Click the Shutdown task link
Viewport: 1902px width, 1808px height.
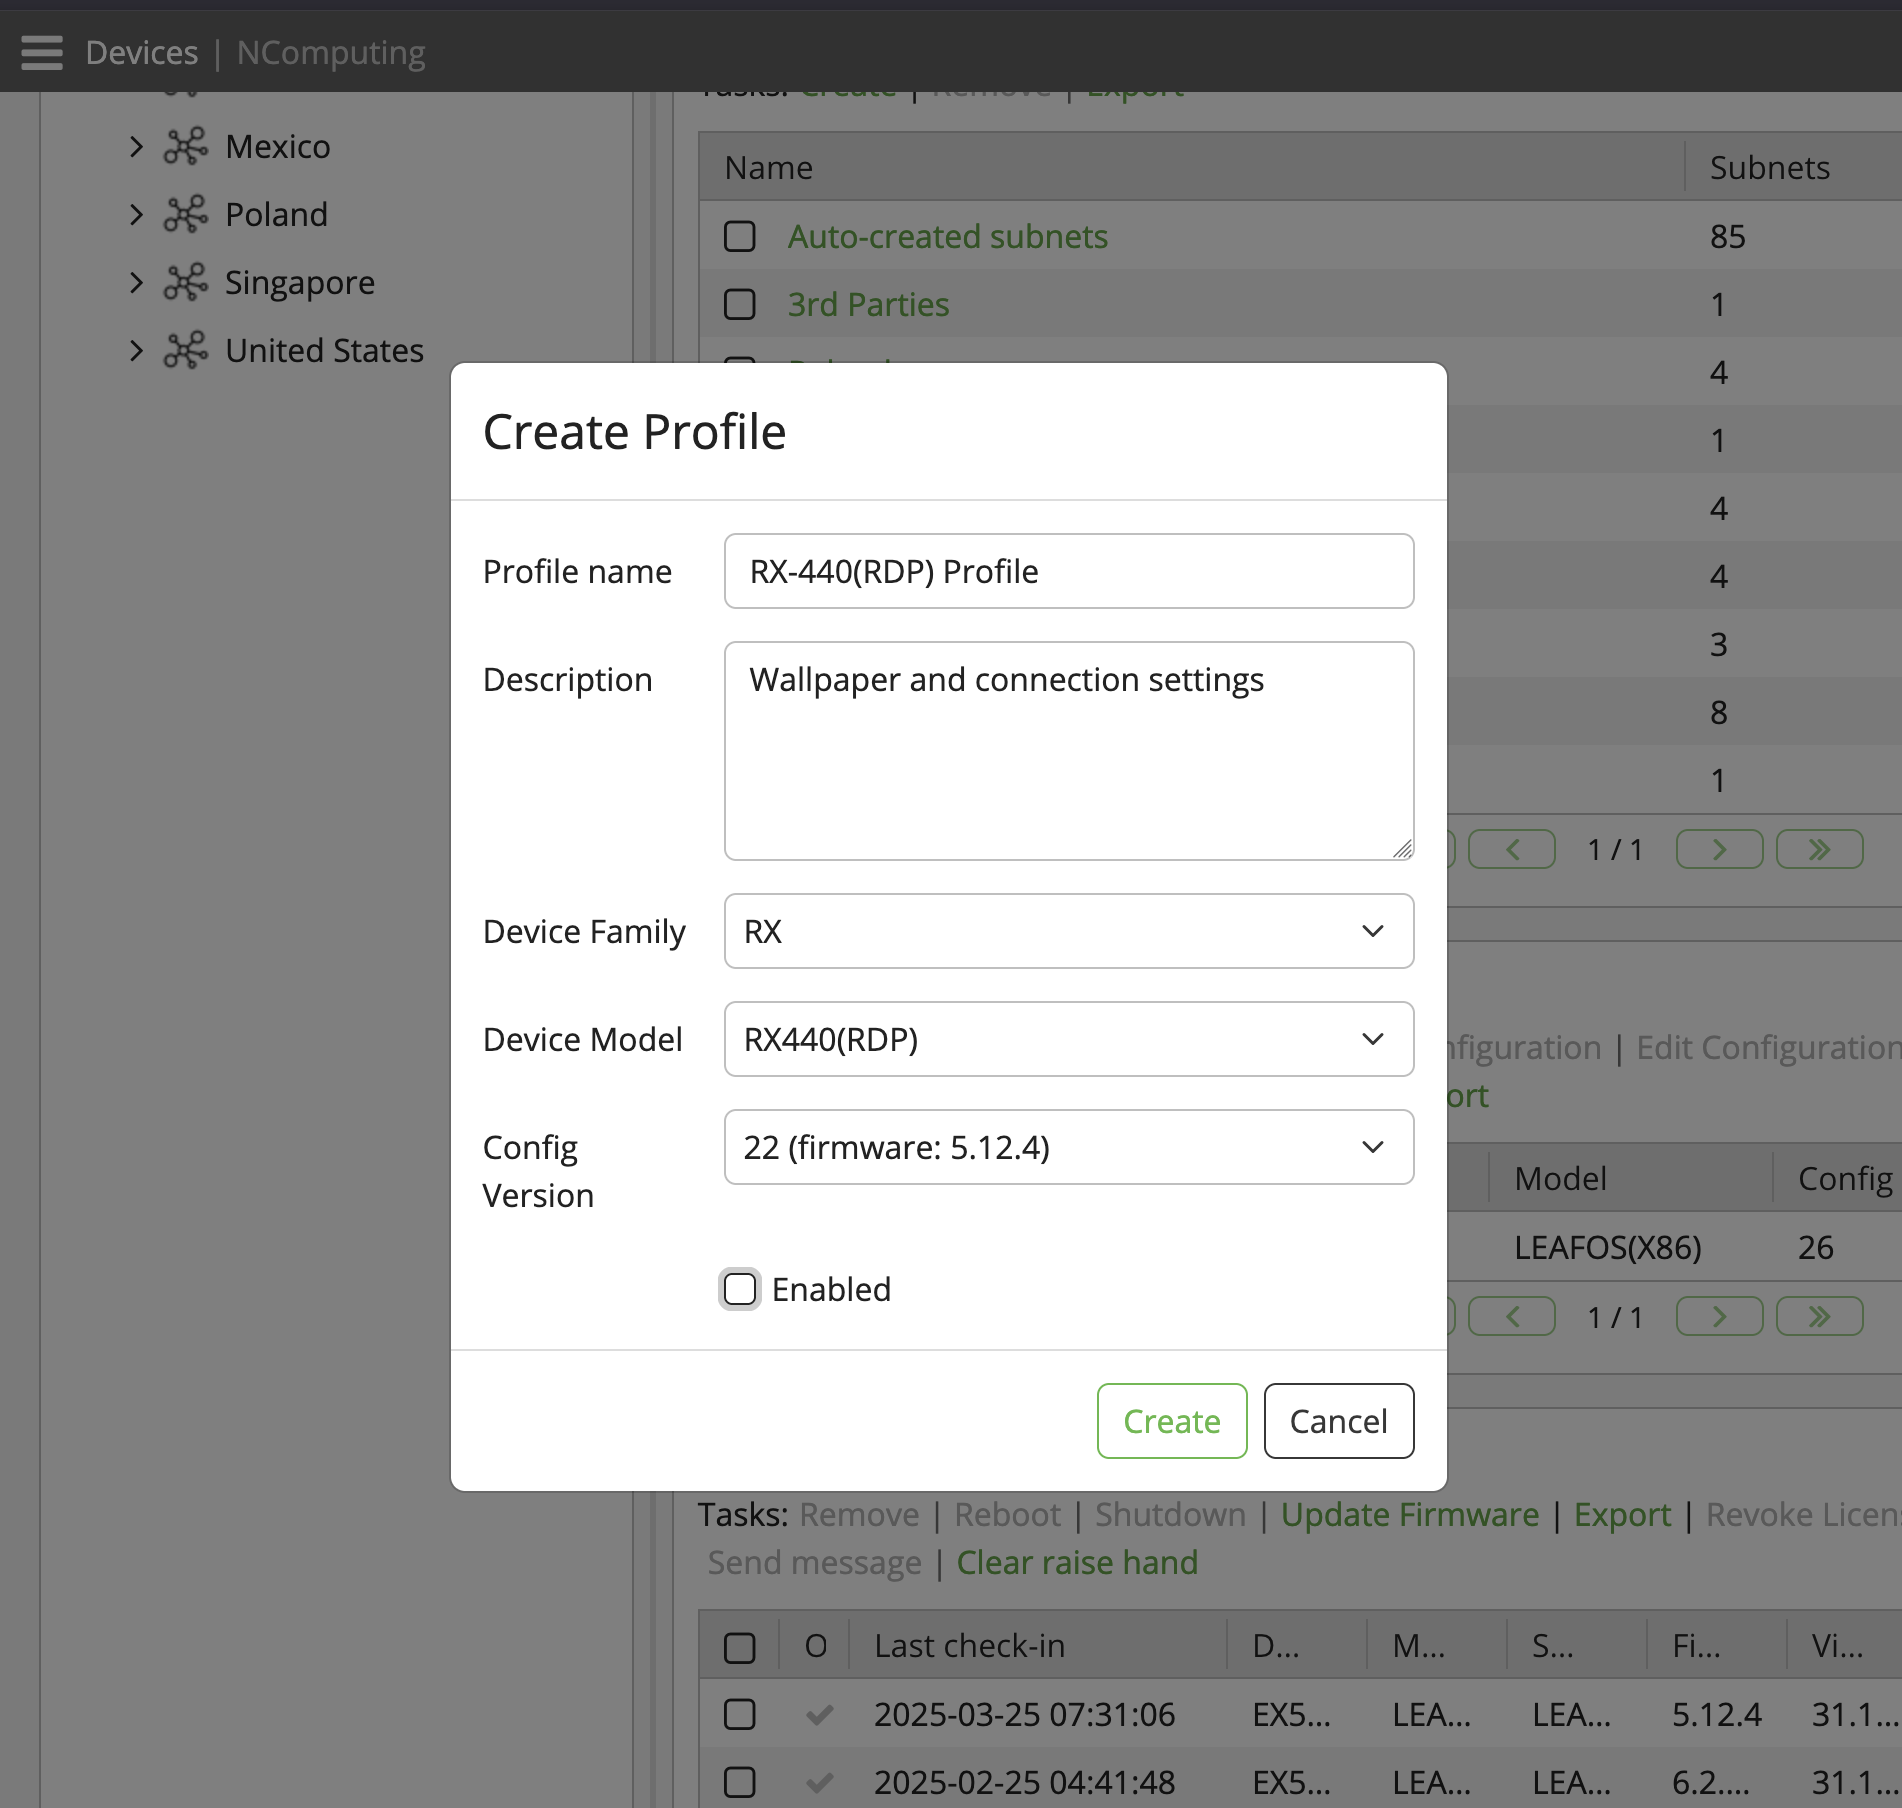(x=1170, y=1515)
